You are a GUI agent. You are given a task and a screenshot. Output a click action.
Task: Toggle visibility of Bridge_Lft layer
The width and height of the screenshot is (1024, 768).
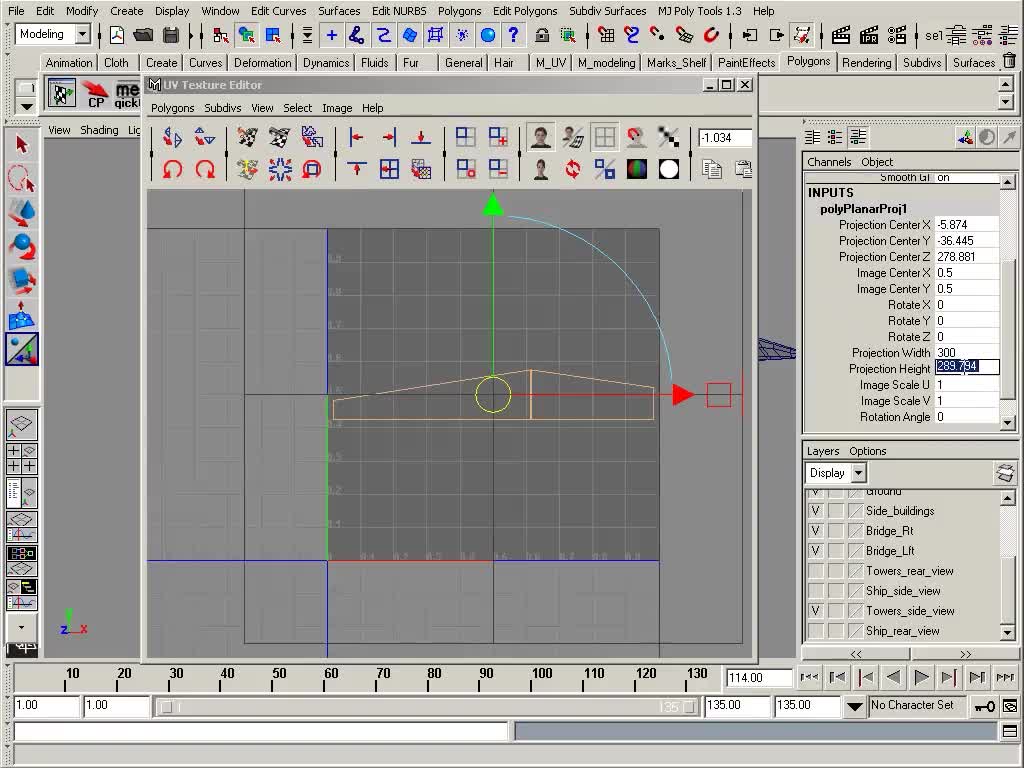[x=815, y=551]
